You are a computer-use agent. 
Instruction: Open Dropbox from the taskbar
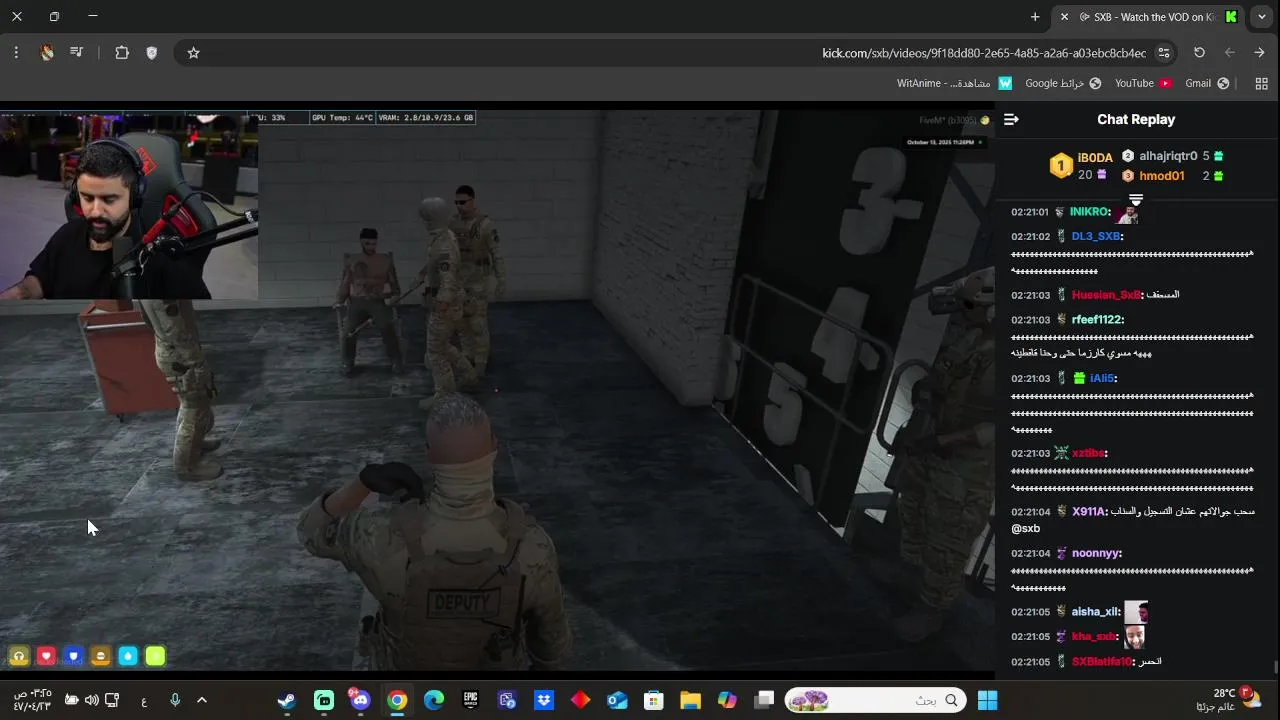[x=544, y=700]
